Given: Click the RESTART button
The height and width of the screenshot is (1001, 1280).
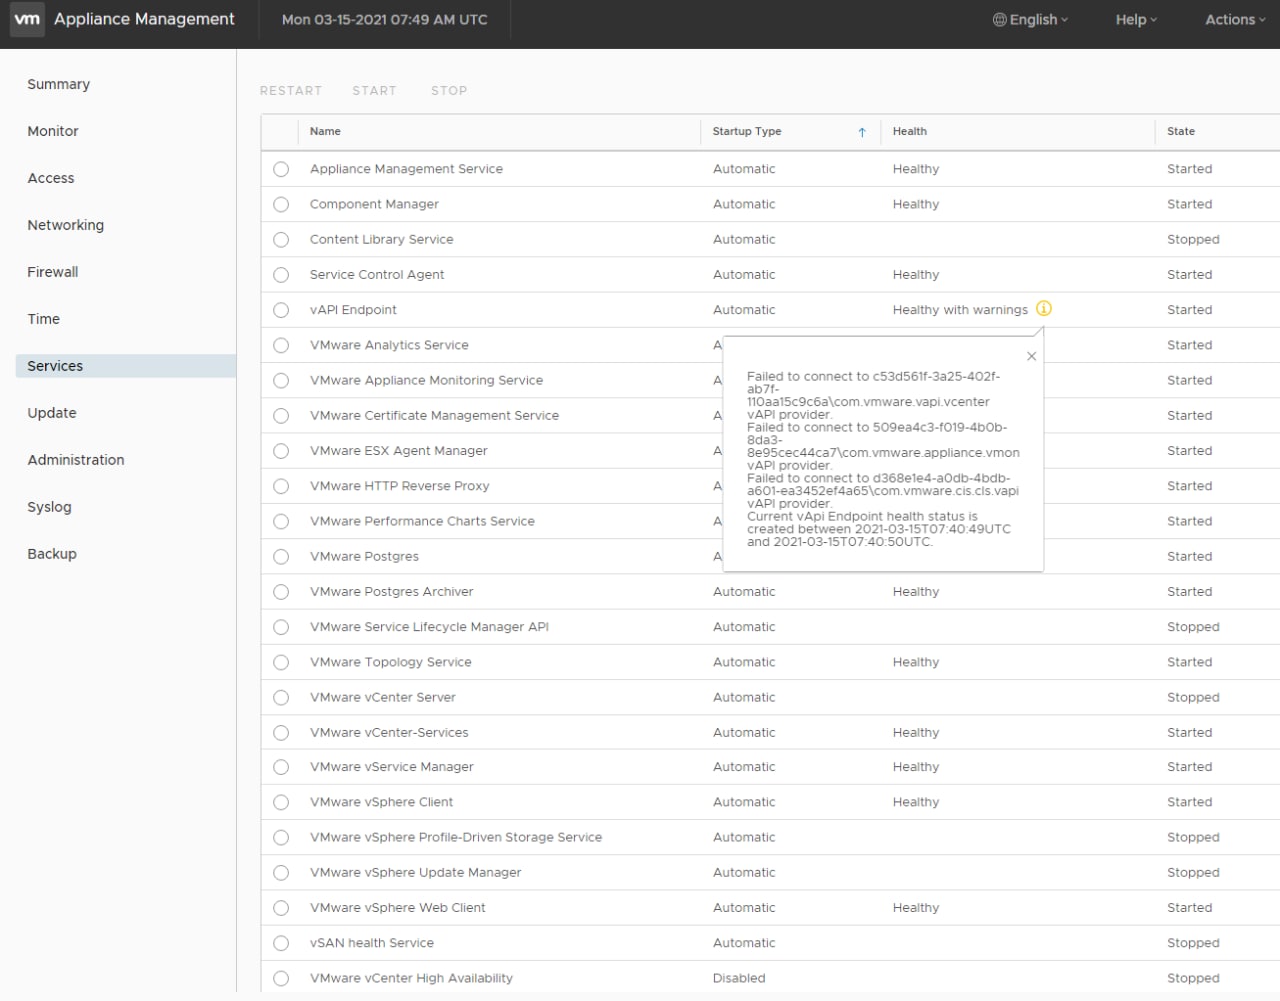Looking at the screenshot, I should coord(291,90).
